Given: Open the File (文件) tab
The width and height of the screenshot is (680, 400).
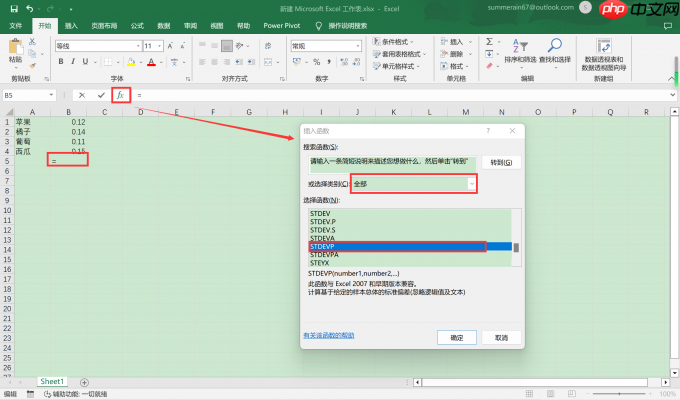Looking at the screenshot, I should point(16,26).
